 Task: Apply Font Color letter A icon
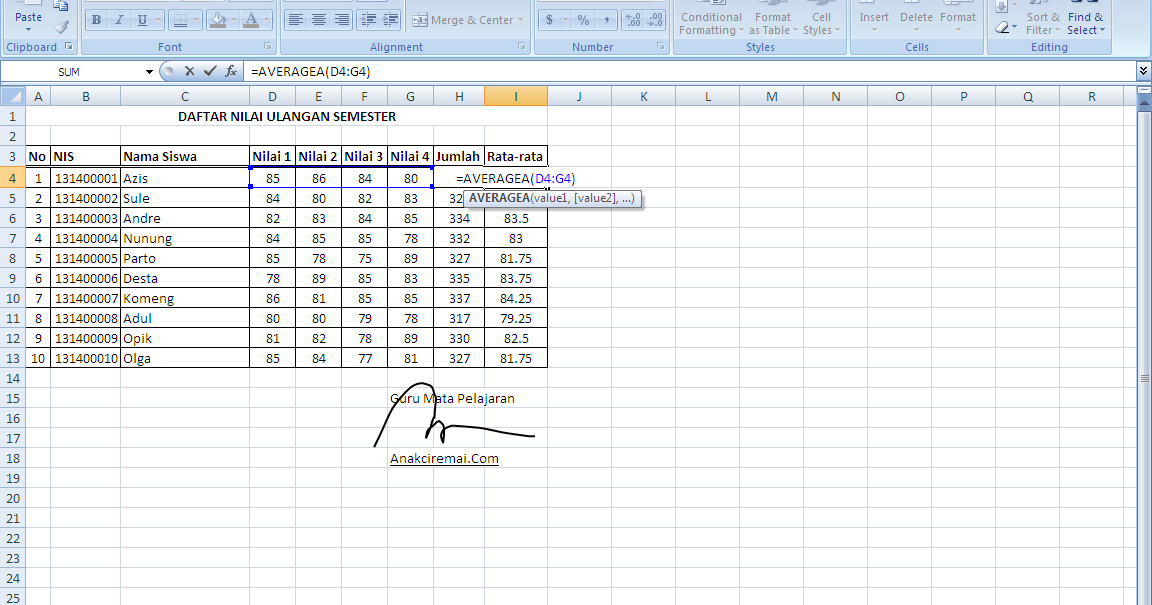[251, 20]
